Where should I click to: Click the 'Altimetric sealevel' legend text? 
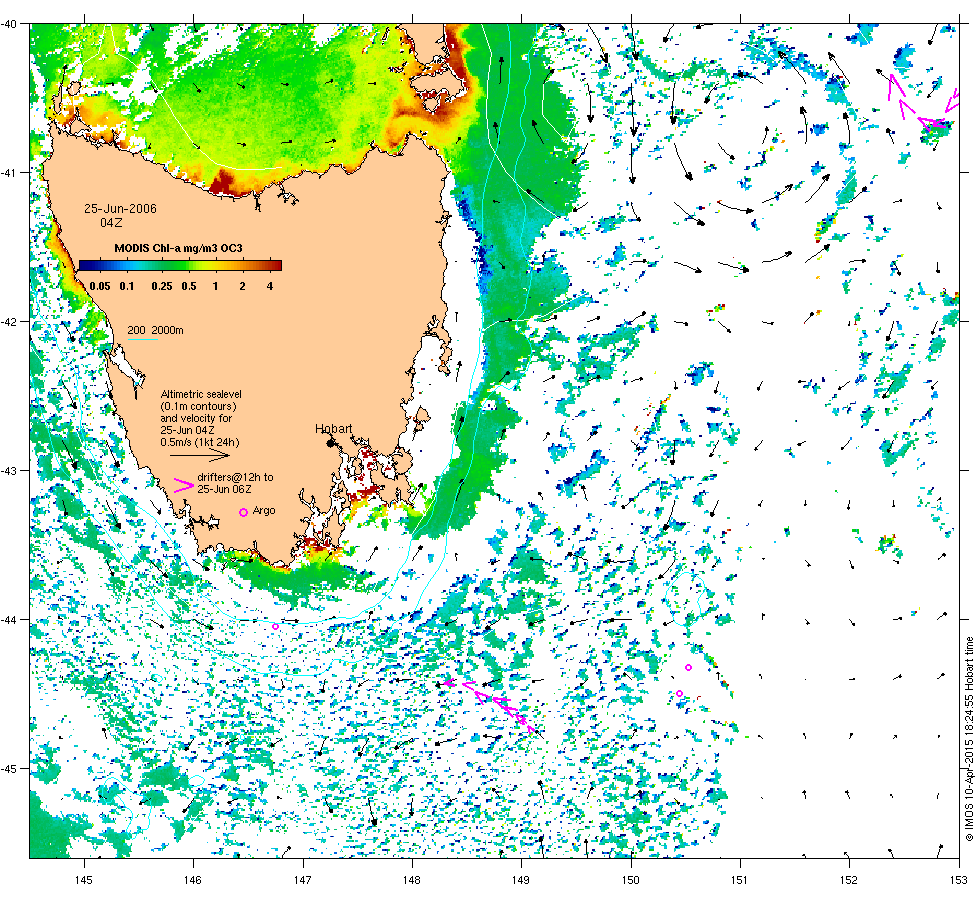201,394
